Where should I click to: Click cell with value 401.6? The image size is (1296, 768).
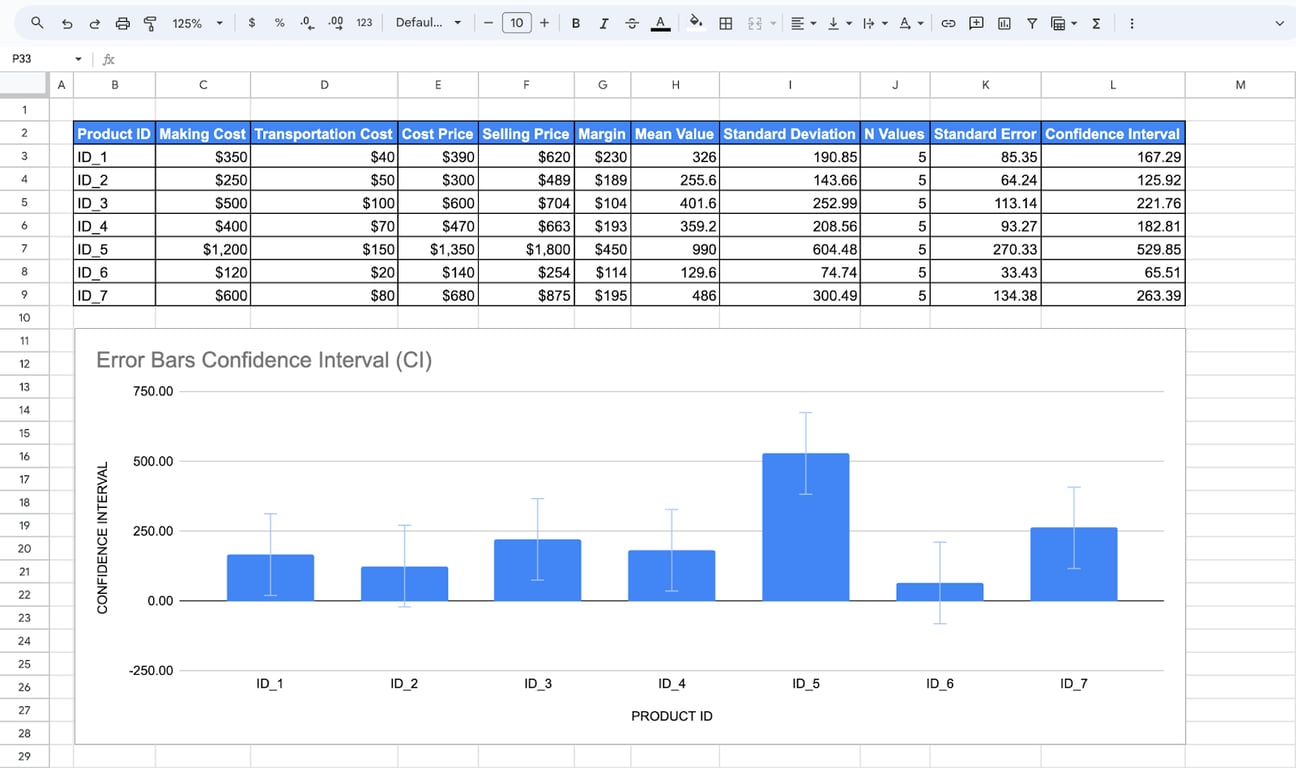[675, 202]
